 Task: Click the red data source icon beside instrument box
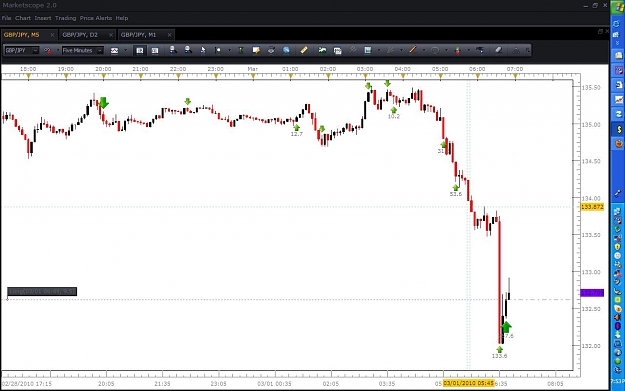pyautogui.click(x=47, y=50)
